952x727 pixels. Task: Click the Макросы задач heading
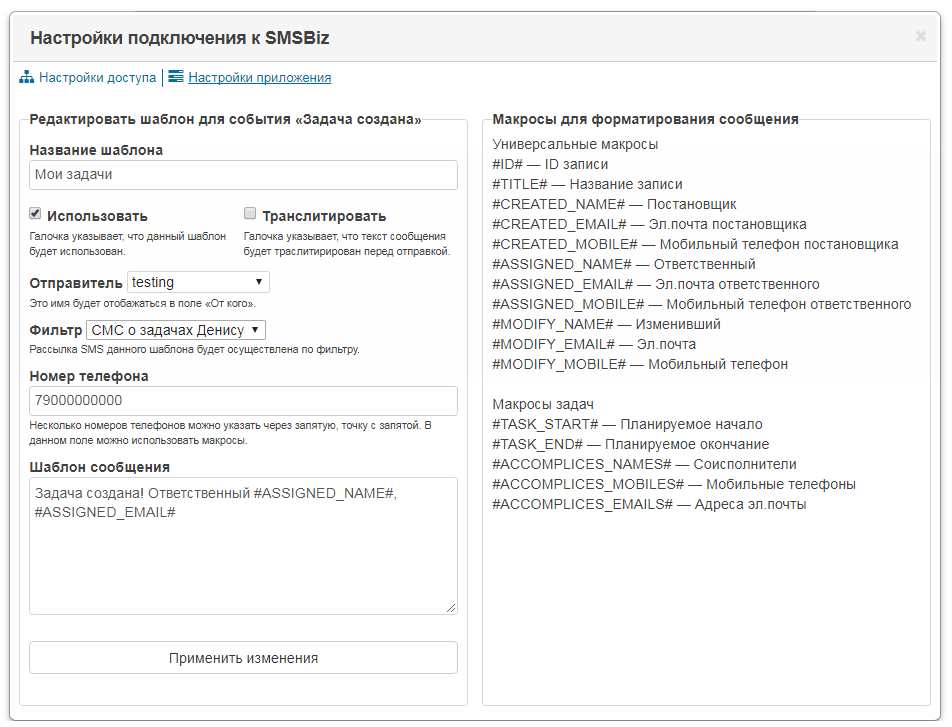pyautogui.click(x=543, y=404)
